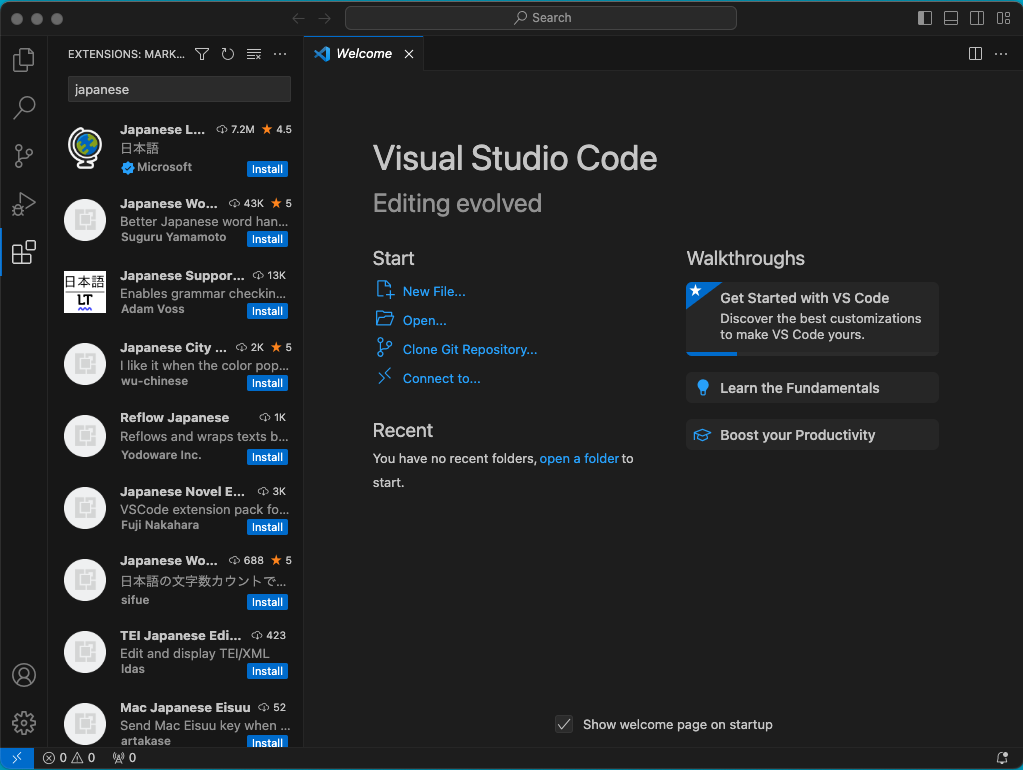Open the Accounts menu icon
This screenshot has height=770, width=1023.
24,675
